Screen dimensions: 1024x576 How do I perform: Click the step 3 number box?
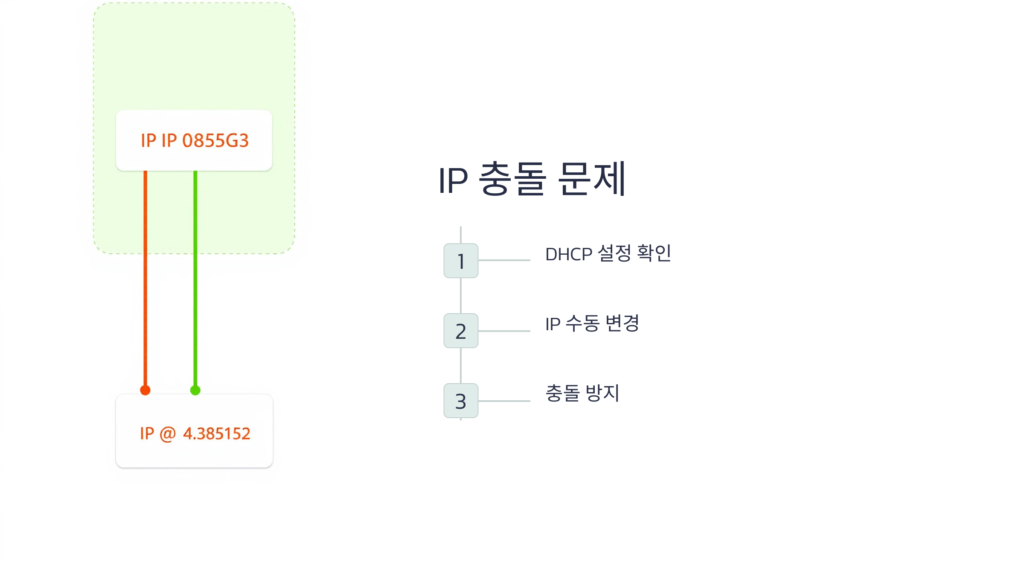[461, 401]
